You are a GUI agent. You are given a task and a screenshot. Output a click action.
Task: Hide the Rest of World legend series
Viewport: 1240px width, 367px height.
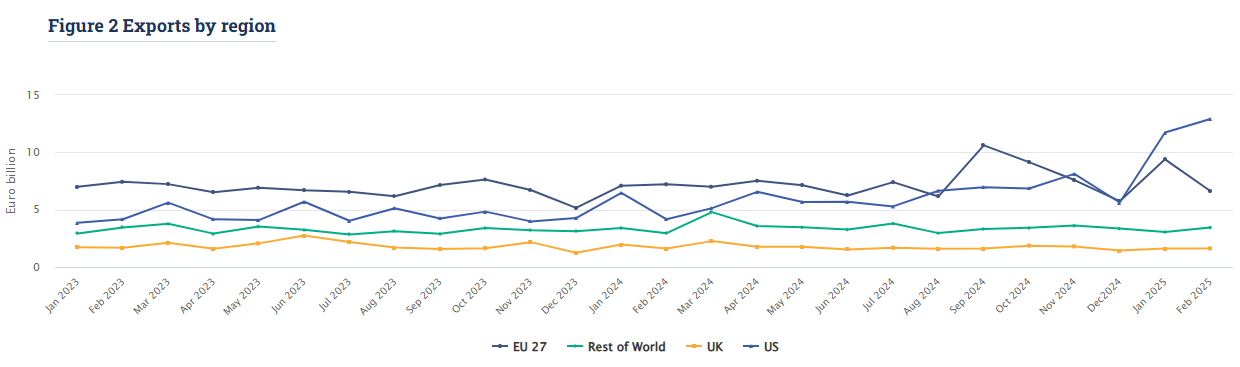coord(616,347)
